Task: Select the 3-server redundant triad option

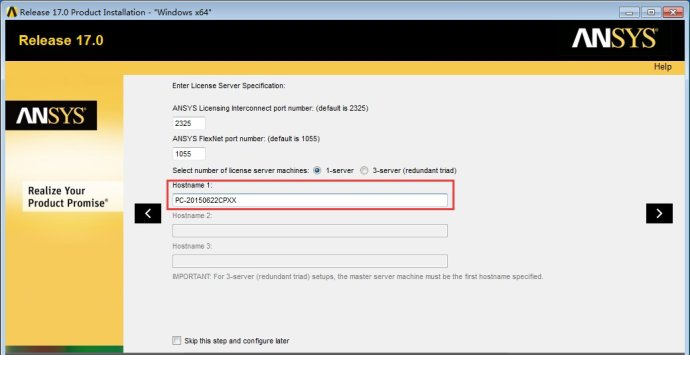Action: (x=364, y=171)
